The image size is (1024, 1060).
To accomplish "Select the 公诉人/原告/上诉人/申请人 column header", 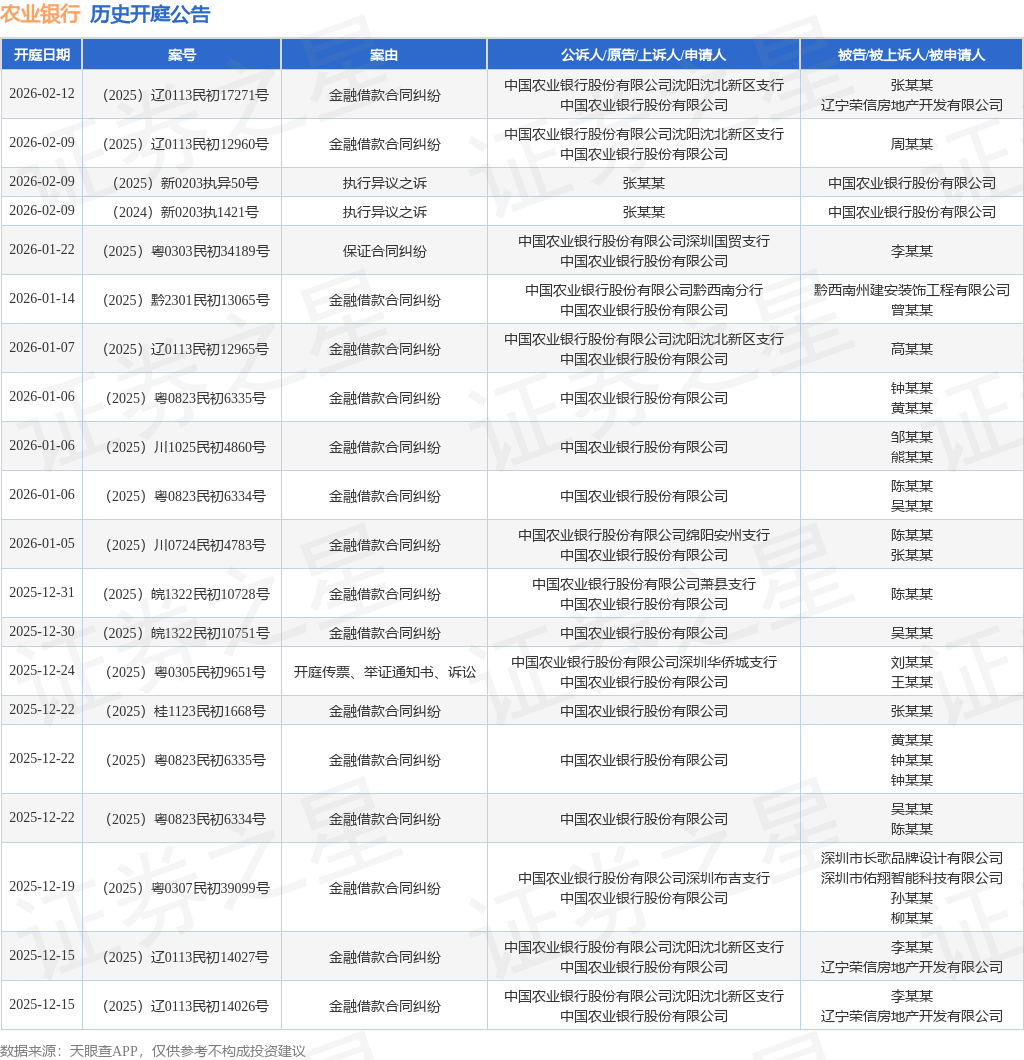I will pos(643,55).
